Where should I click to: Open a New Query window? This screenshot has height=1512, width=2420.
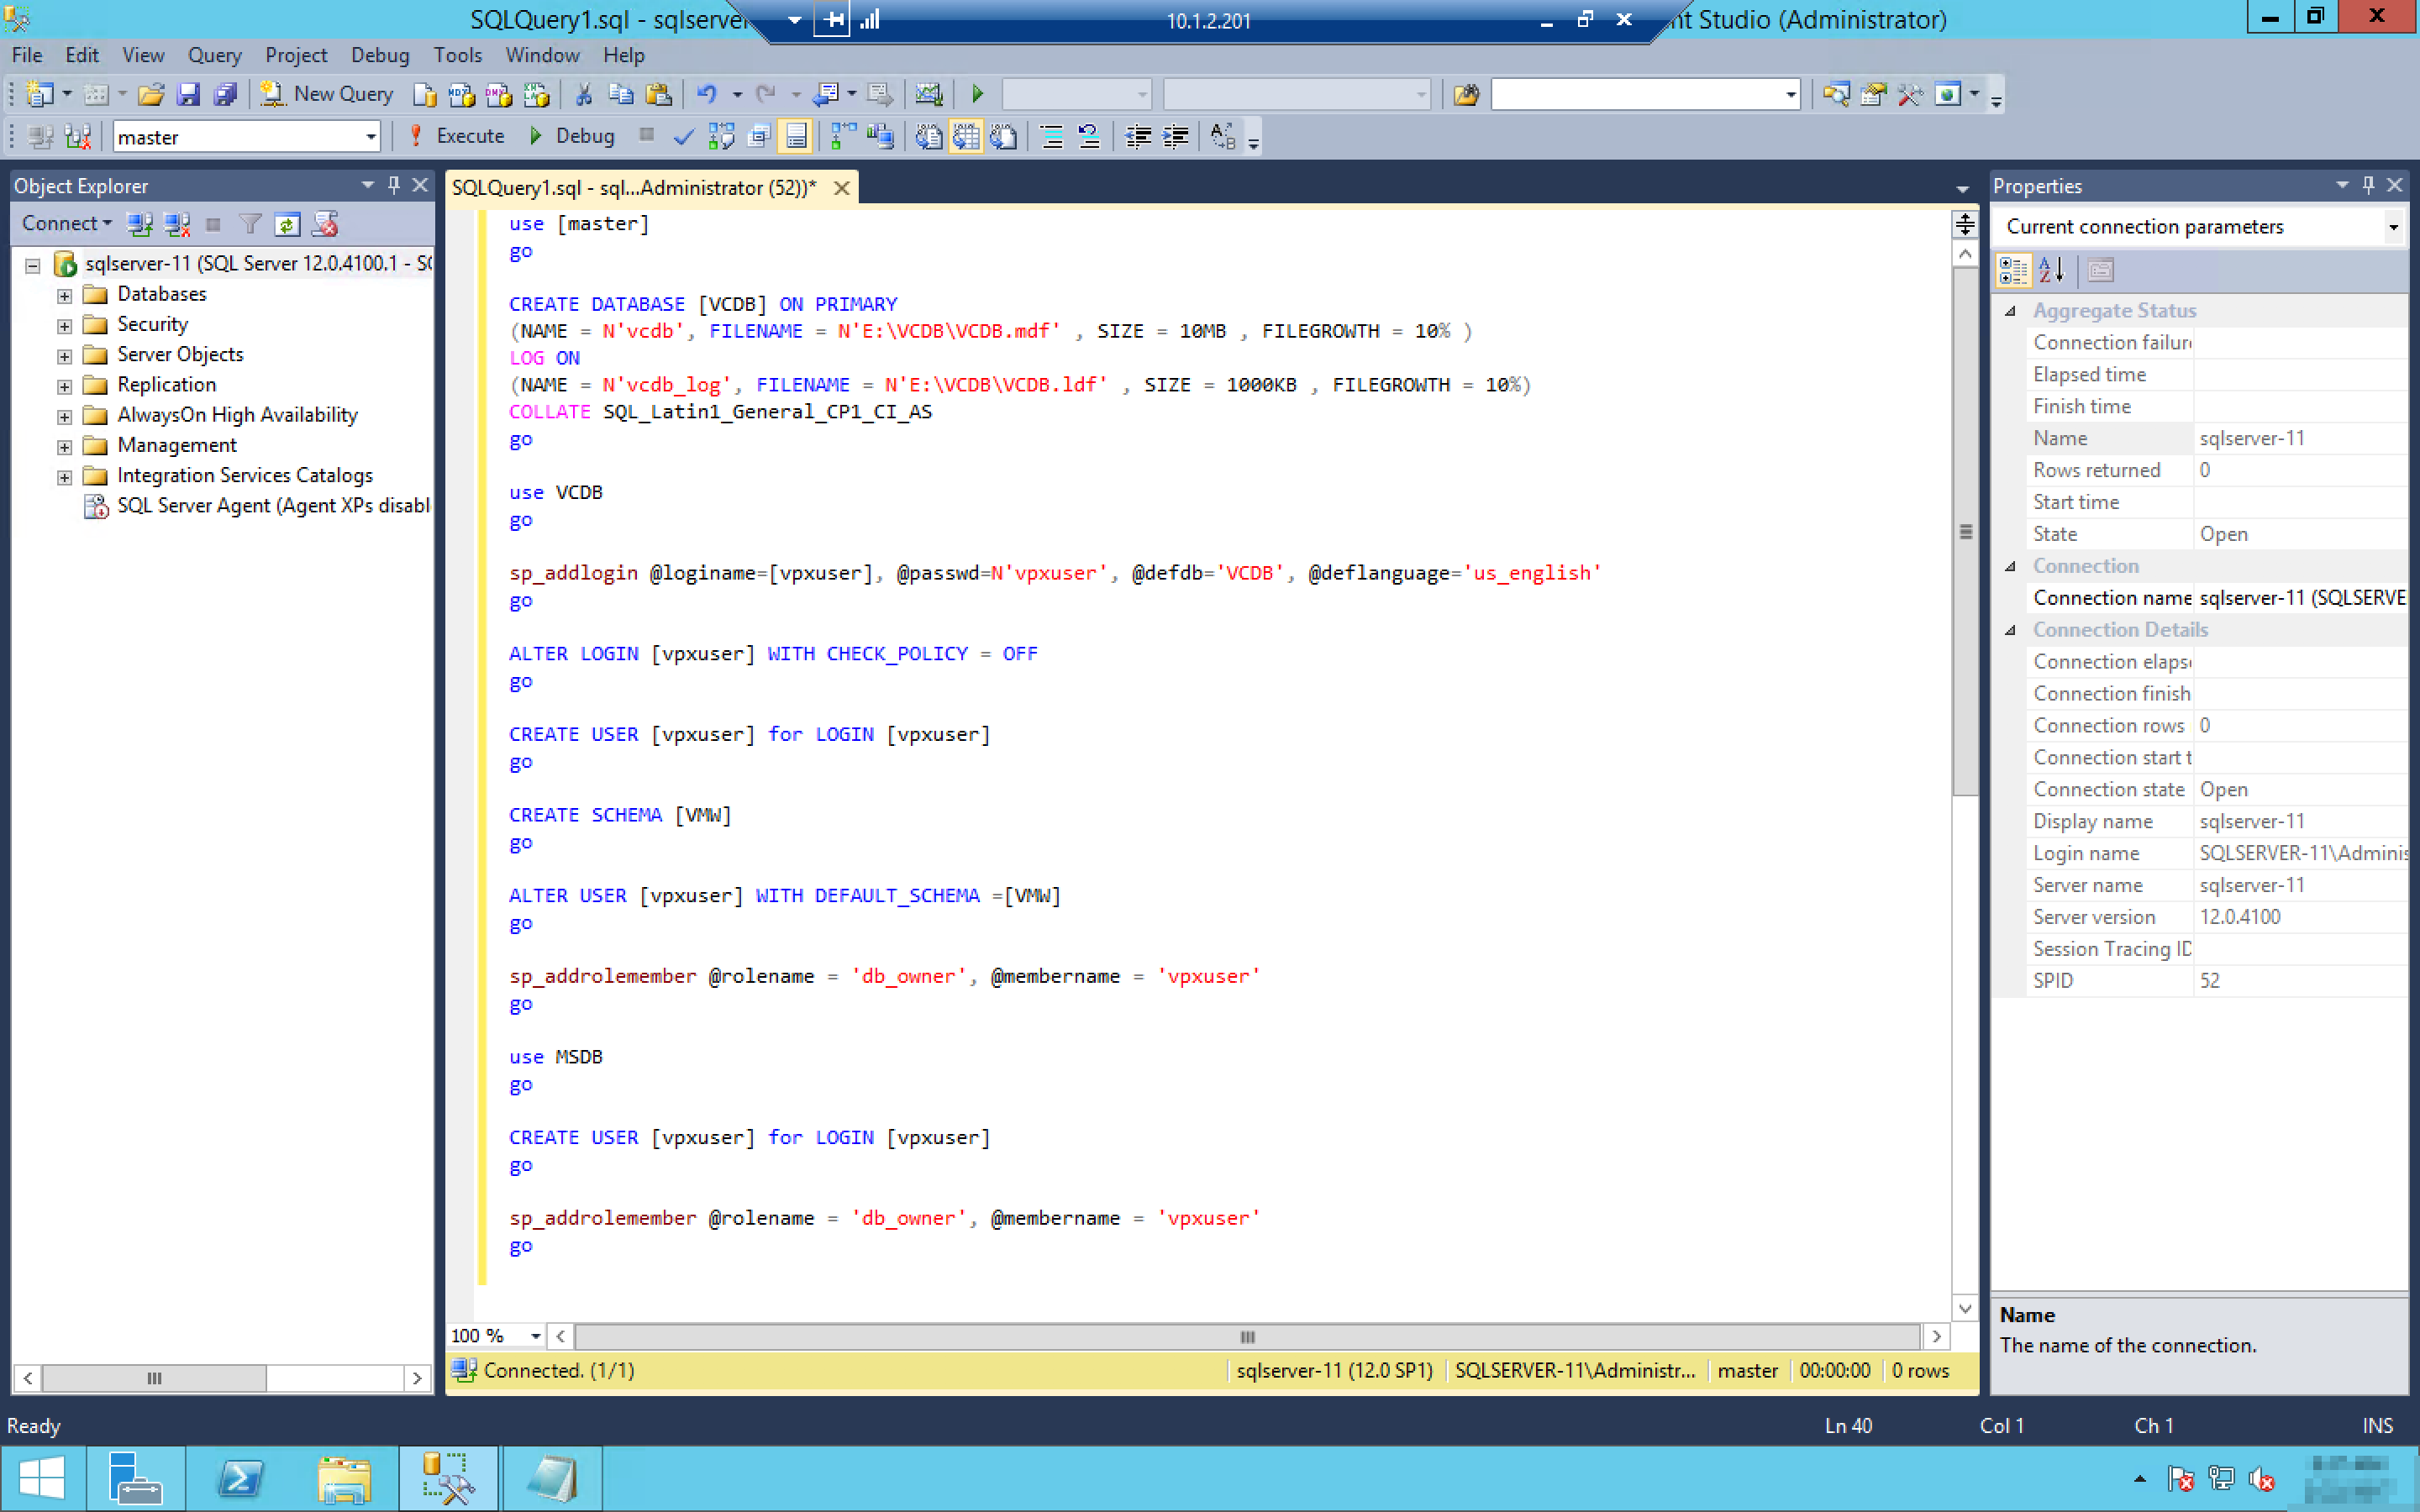click(326, 93)
